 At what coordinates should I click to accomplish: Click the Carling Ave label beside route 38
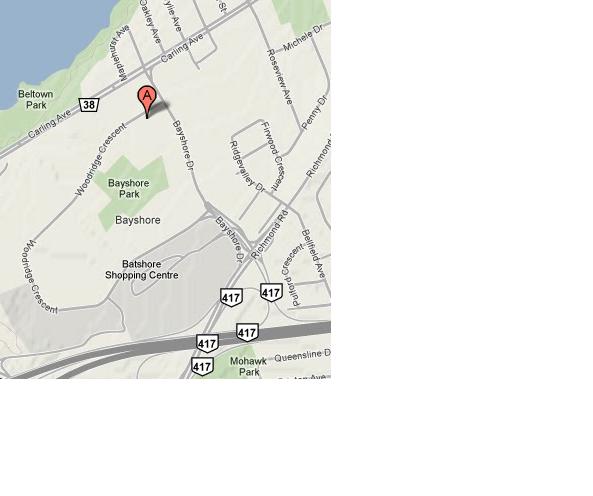point(50,123)
